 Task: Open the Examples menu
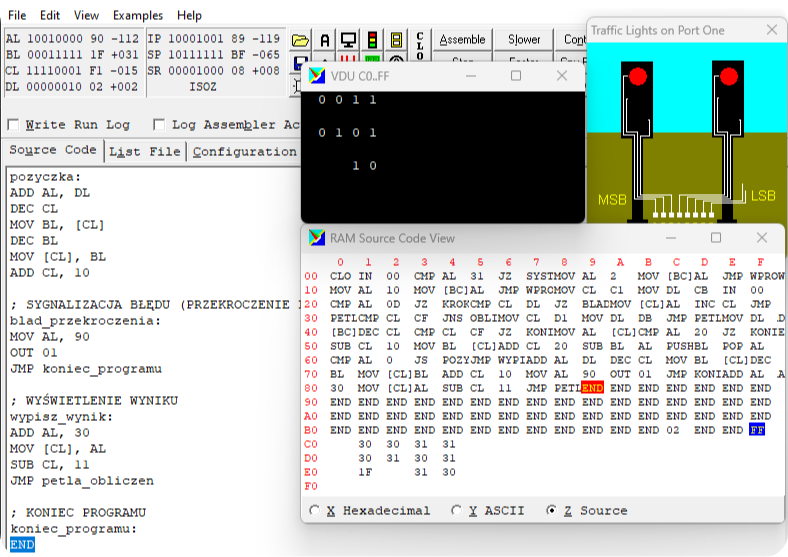point(138,16)
